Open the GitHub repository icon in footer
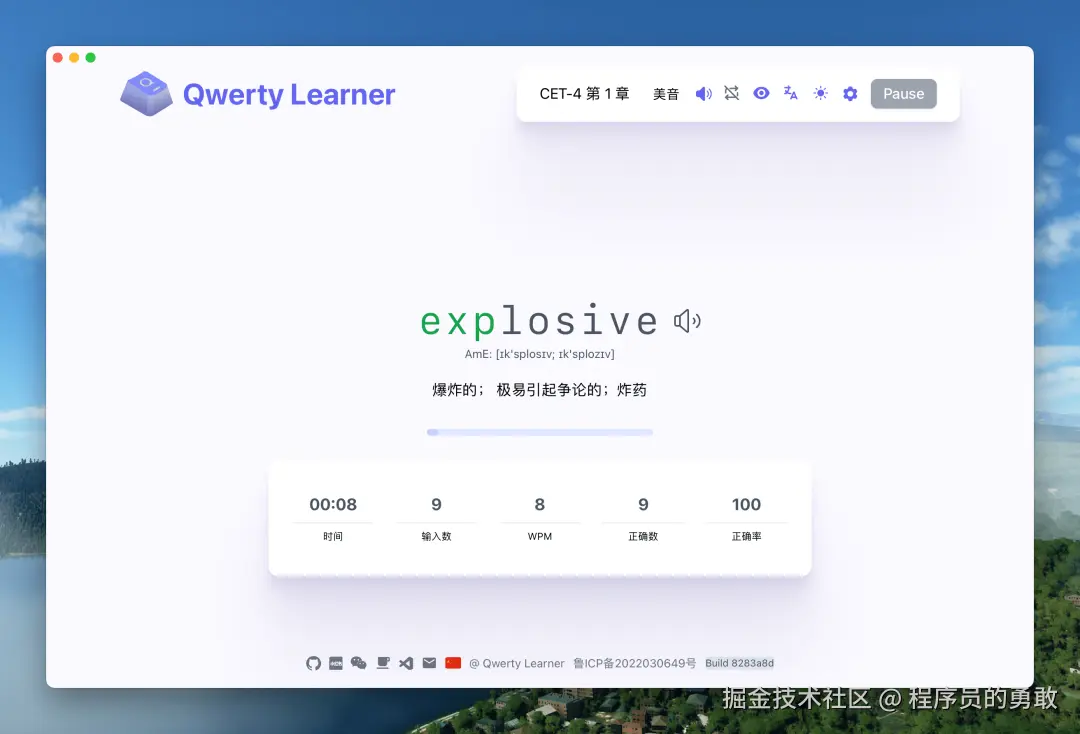 [x=313, y=663]
